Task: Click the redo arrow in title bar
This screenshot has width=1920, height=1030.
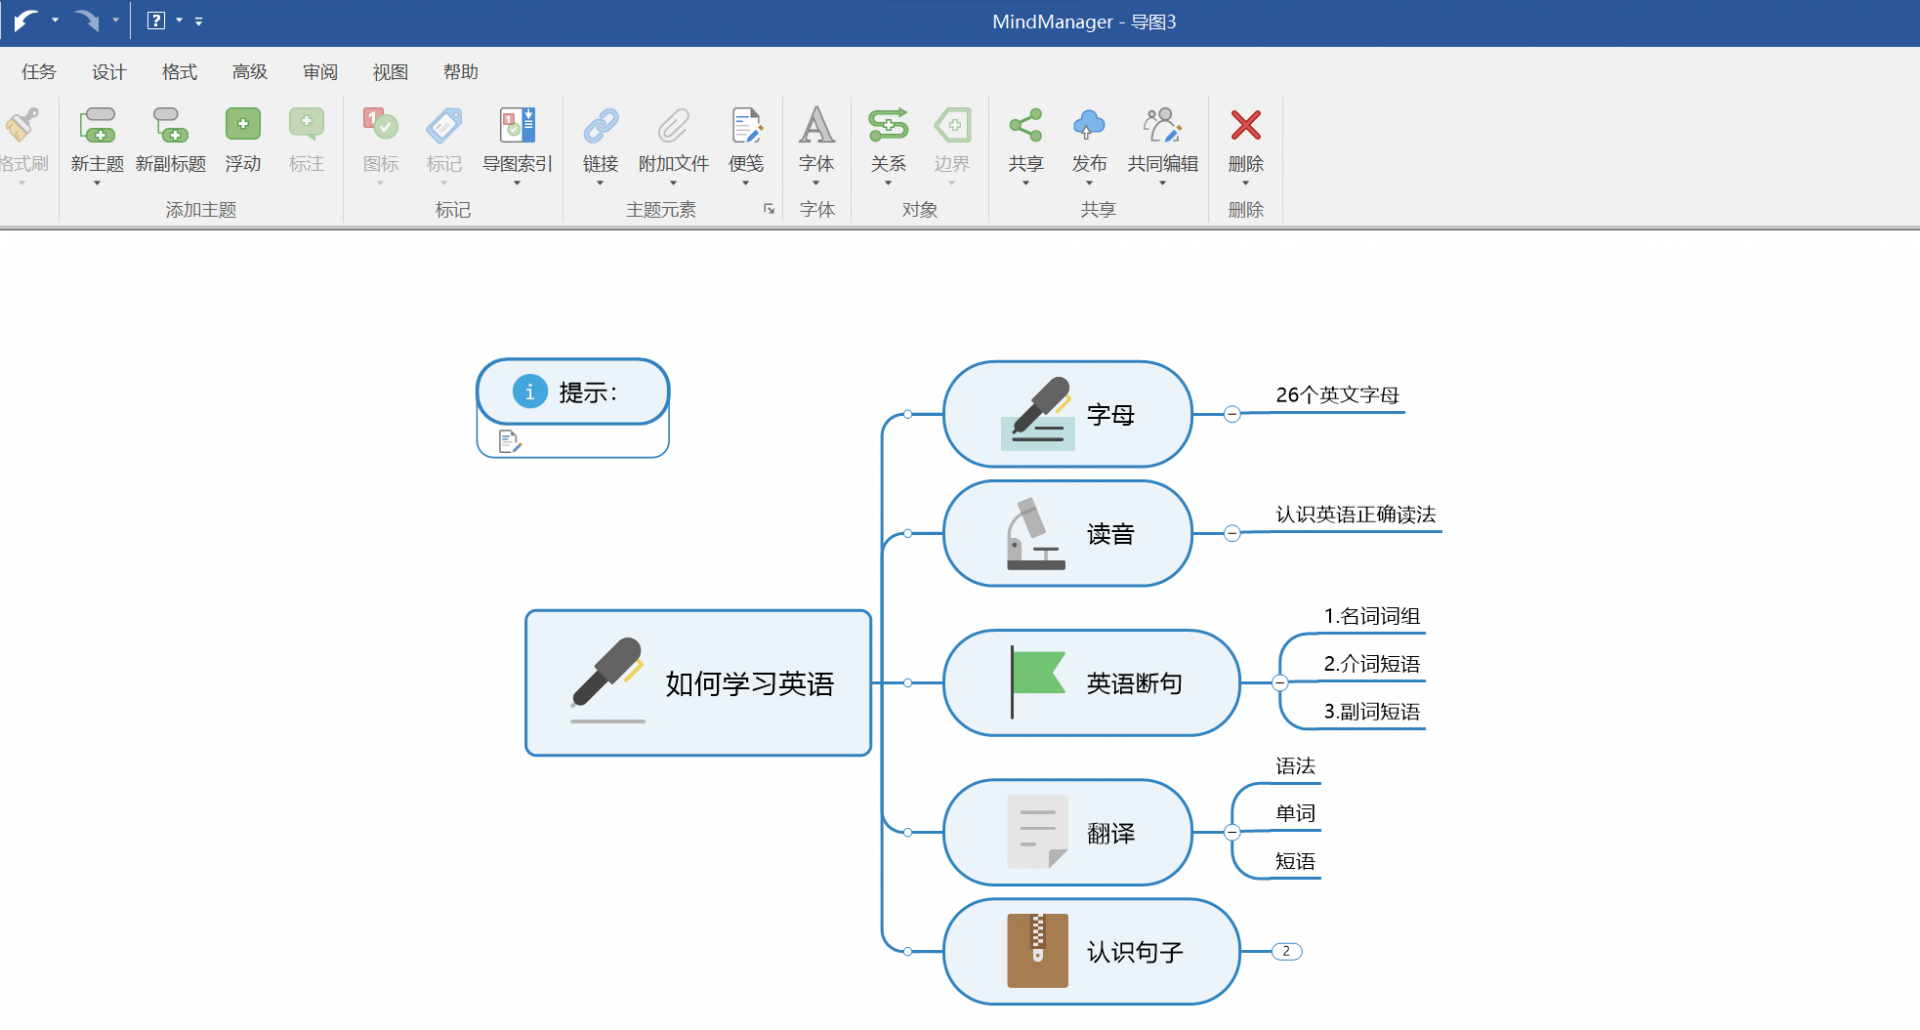Action: [87, 20]
